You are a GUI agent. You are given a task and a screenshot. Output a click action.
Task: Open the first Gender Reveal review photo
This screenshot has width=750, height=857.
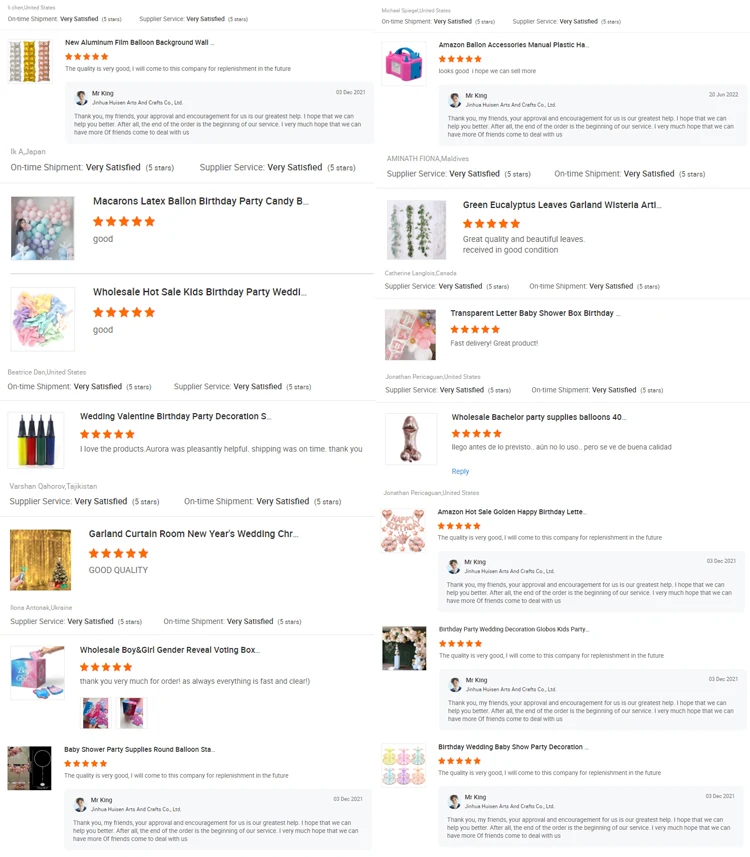[x=96, y=713]
